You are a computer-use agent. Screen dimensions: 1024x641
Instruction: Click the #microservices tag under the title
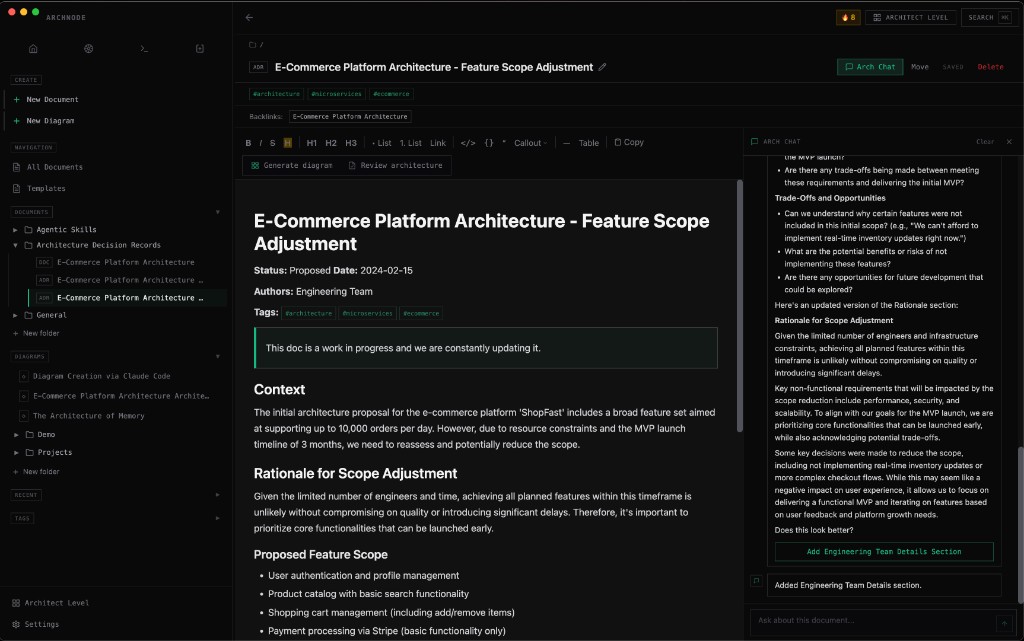[336, 94]
